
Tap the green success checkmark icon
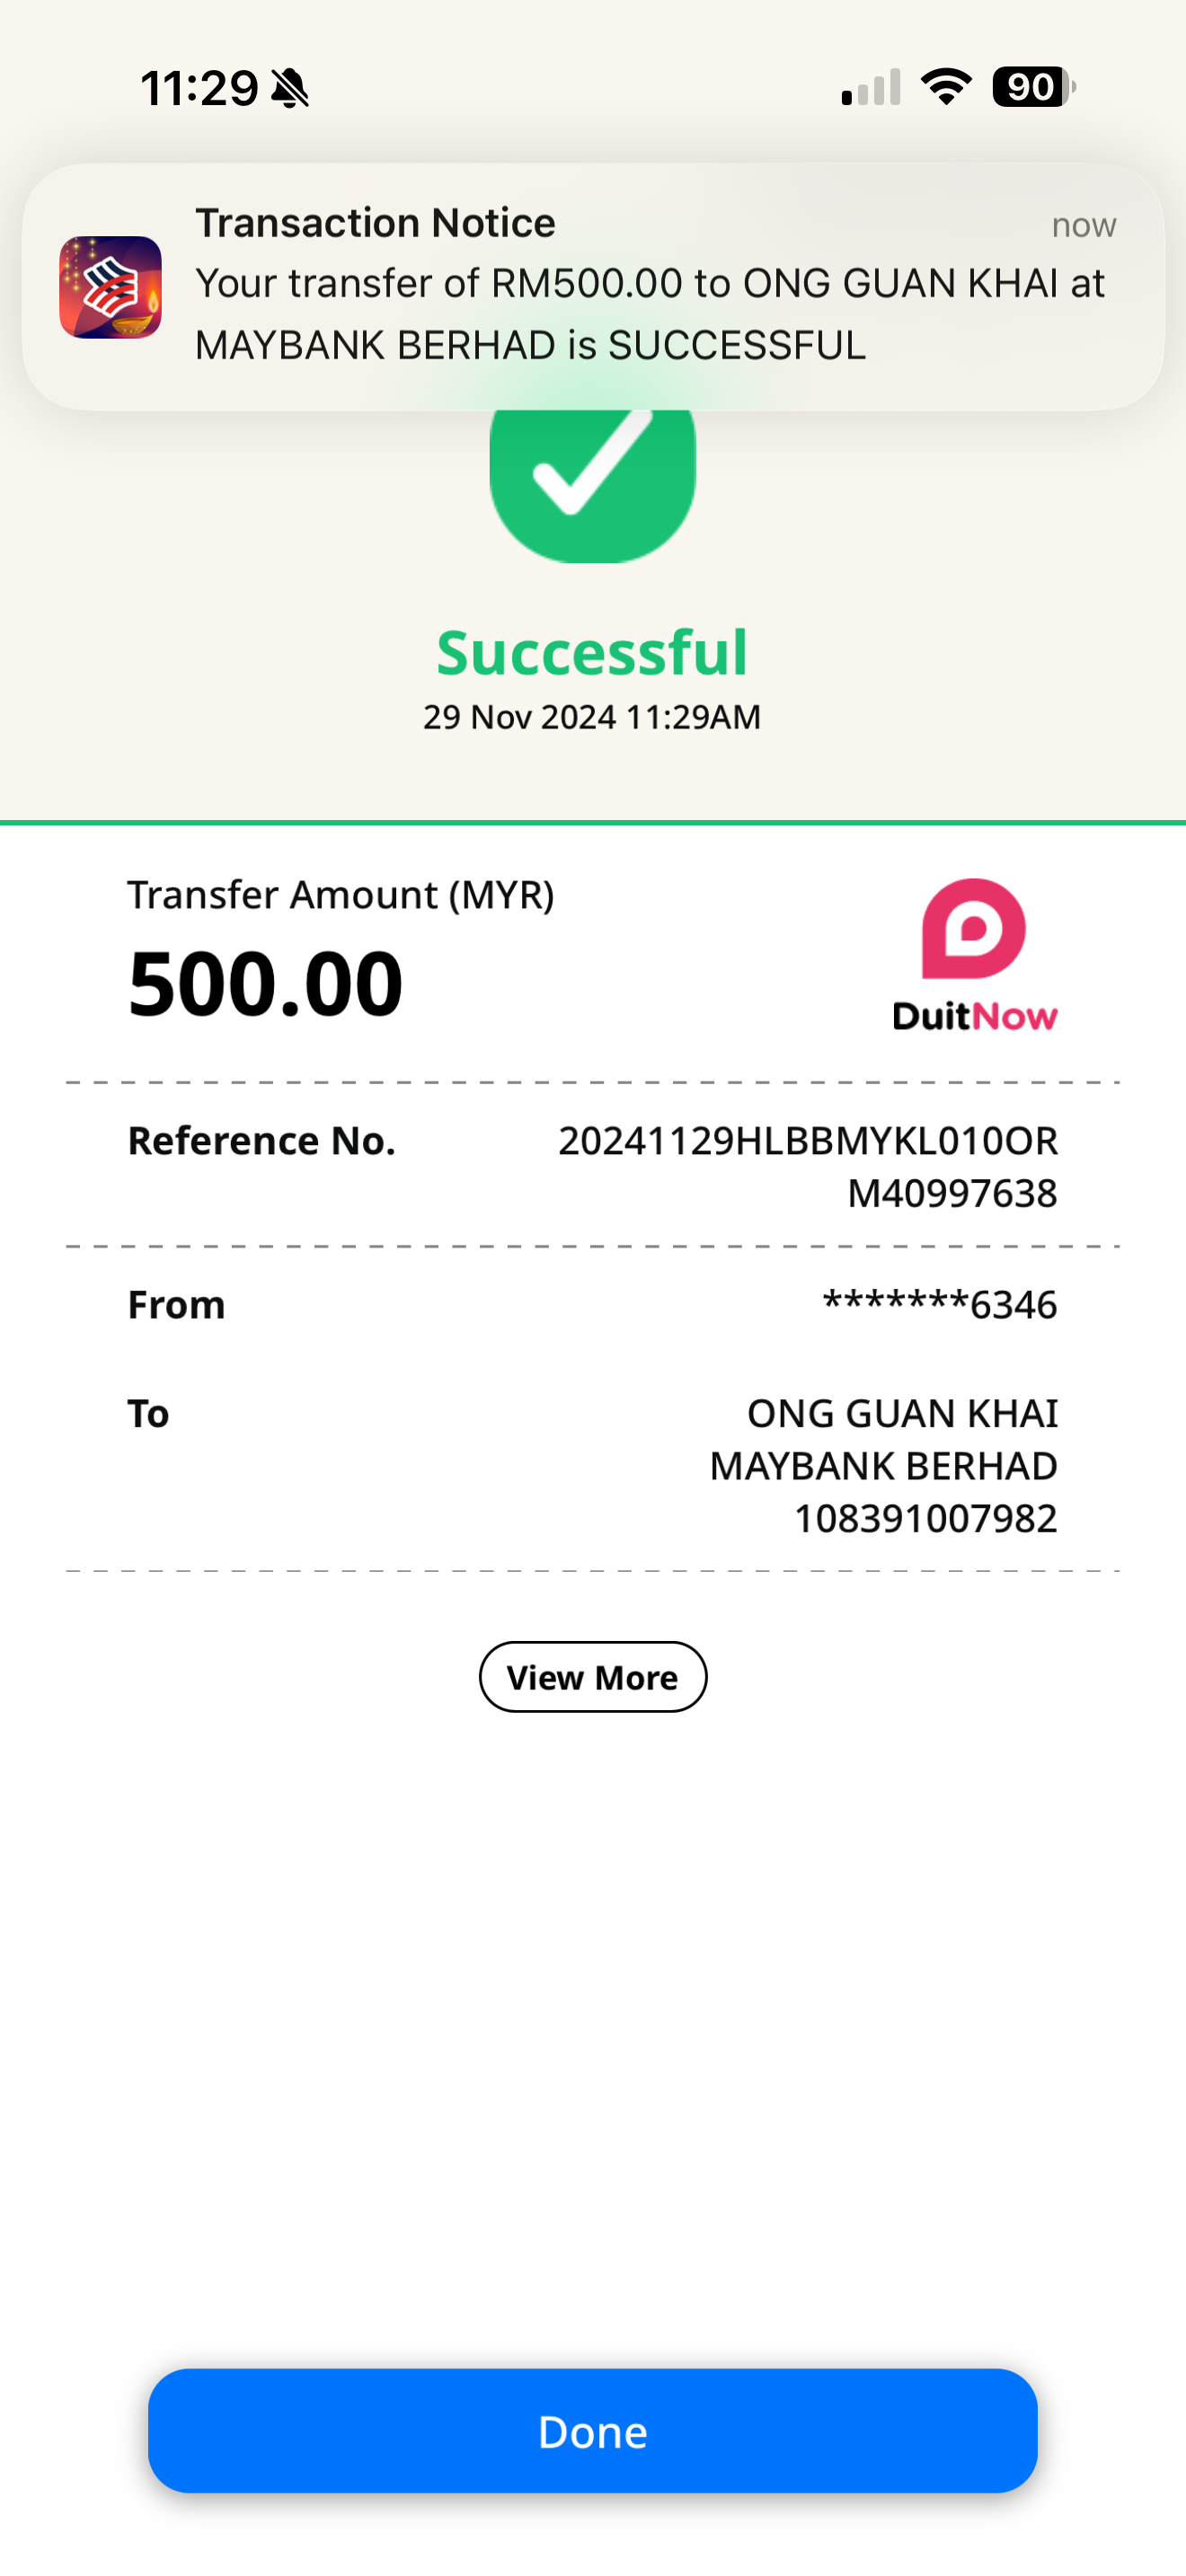tap(592, 475)
